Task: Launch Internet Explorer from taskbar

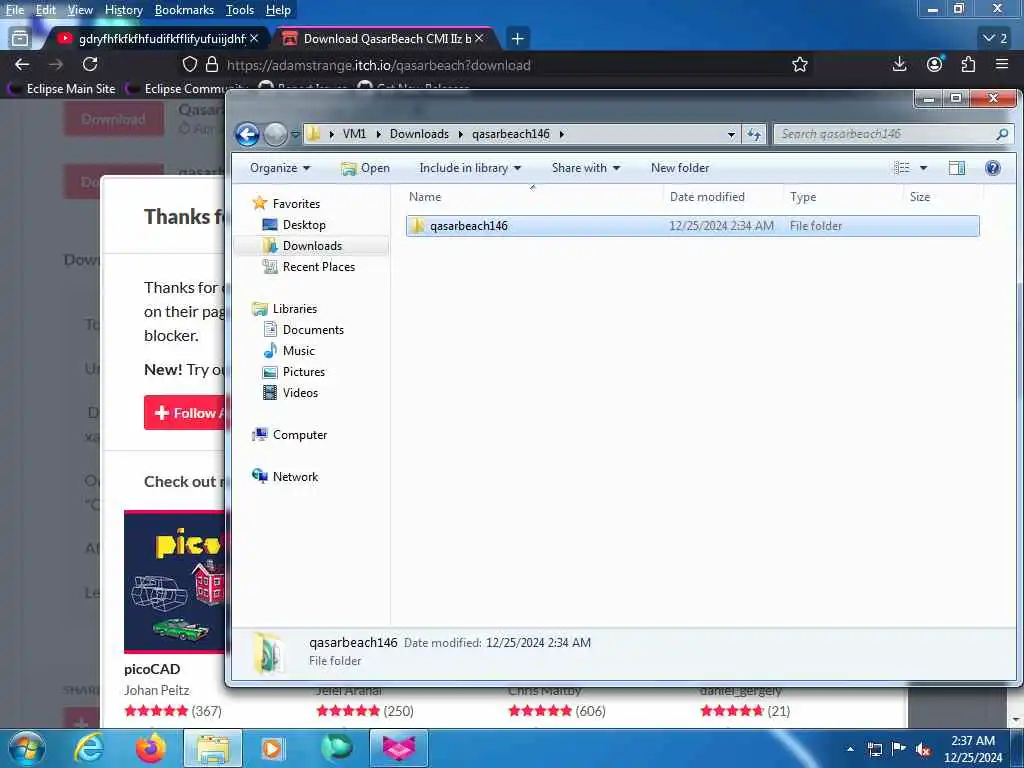Action: pos(88,748)
